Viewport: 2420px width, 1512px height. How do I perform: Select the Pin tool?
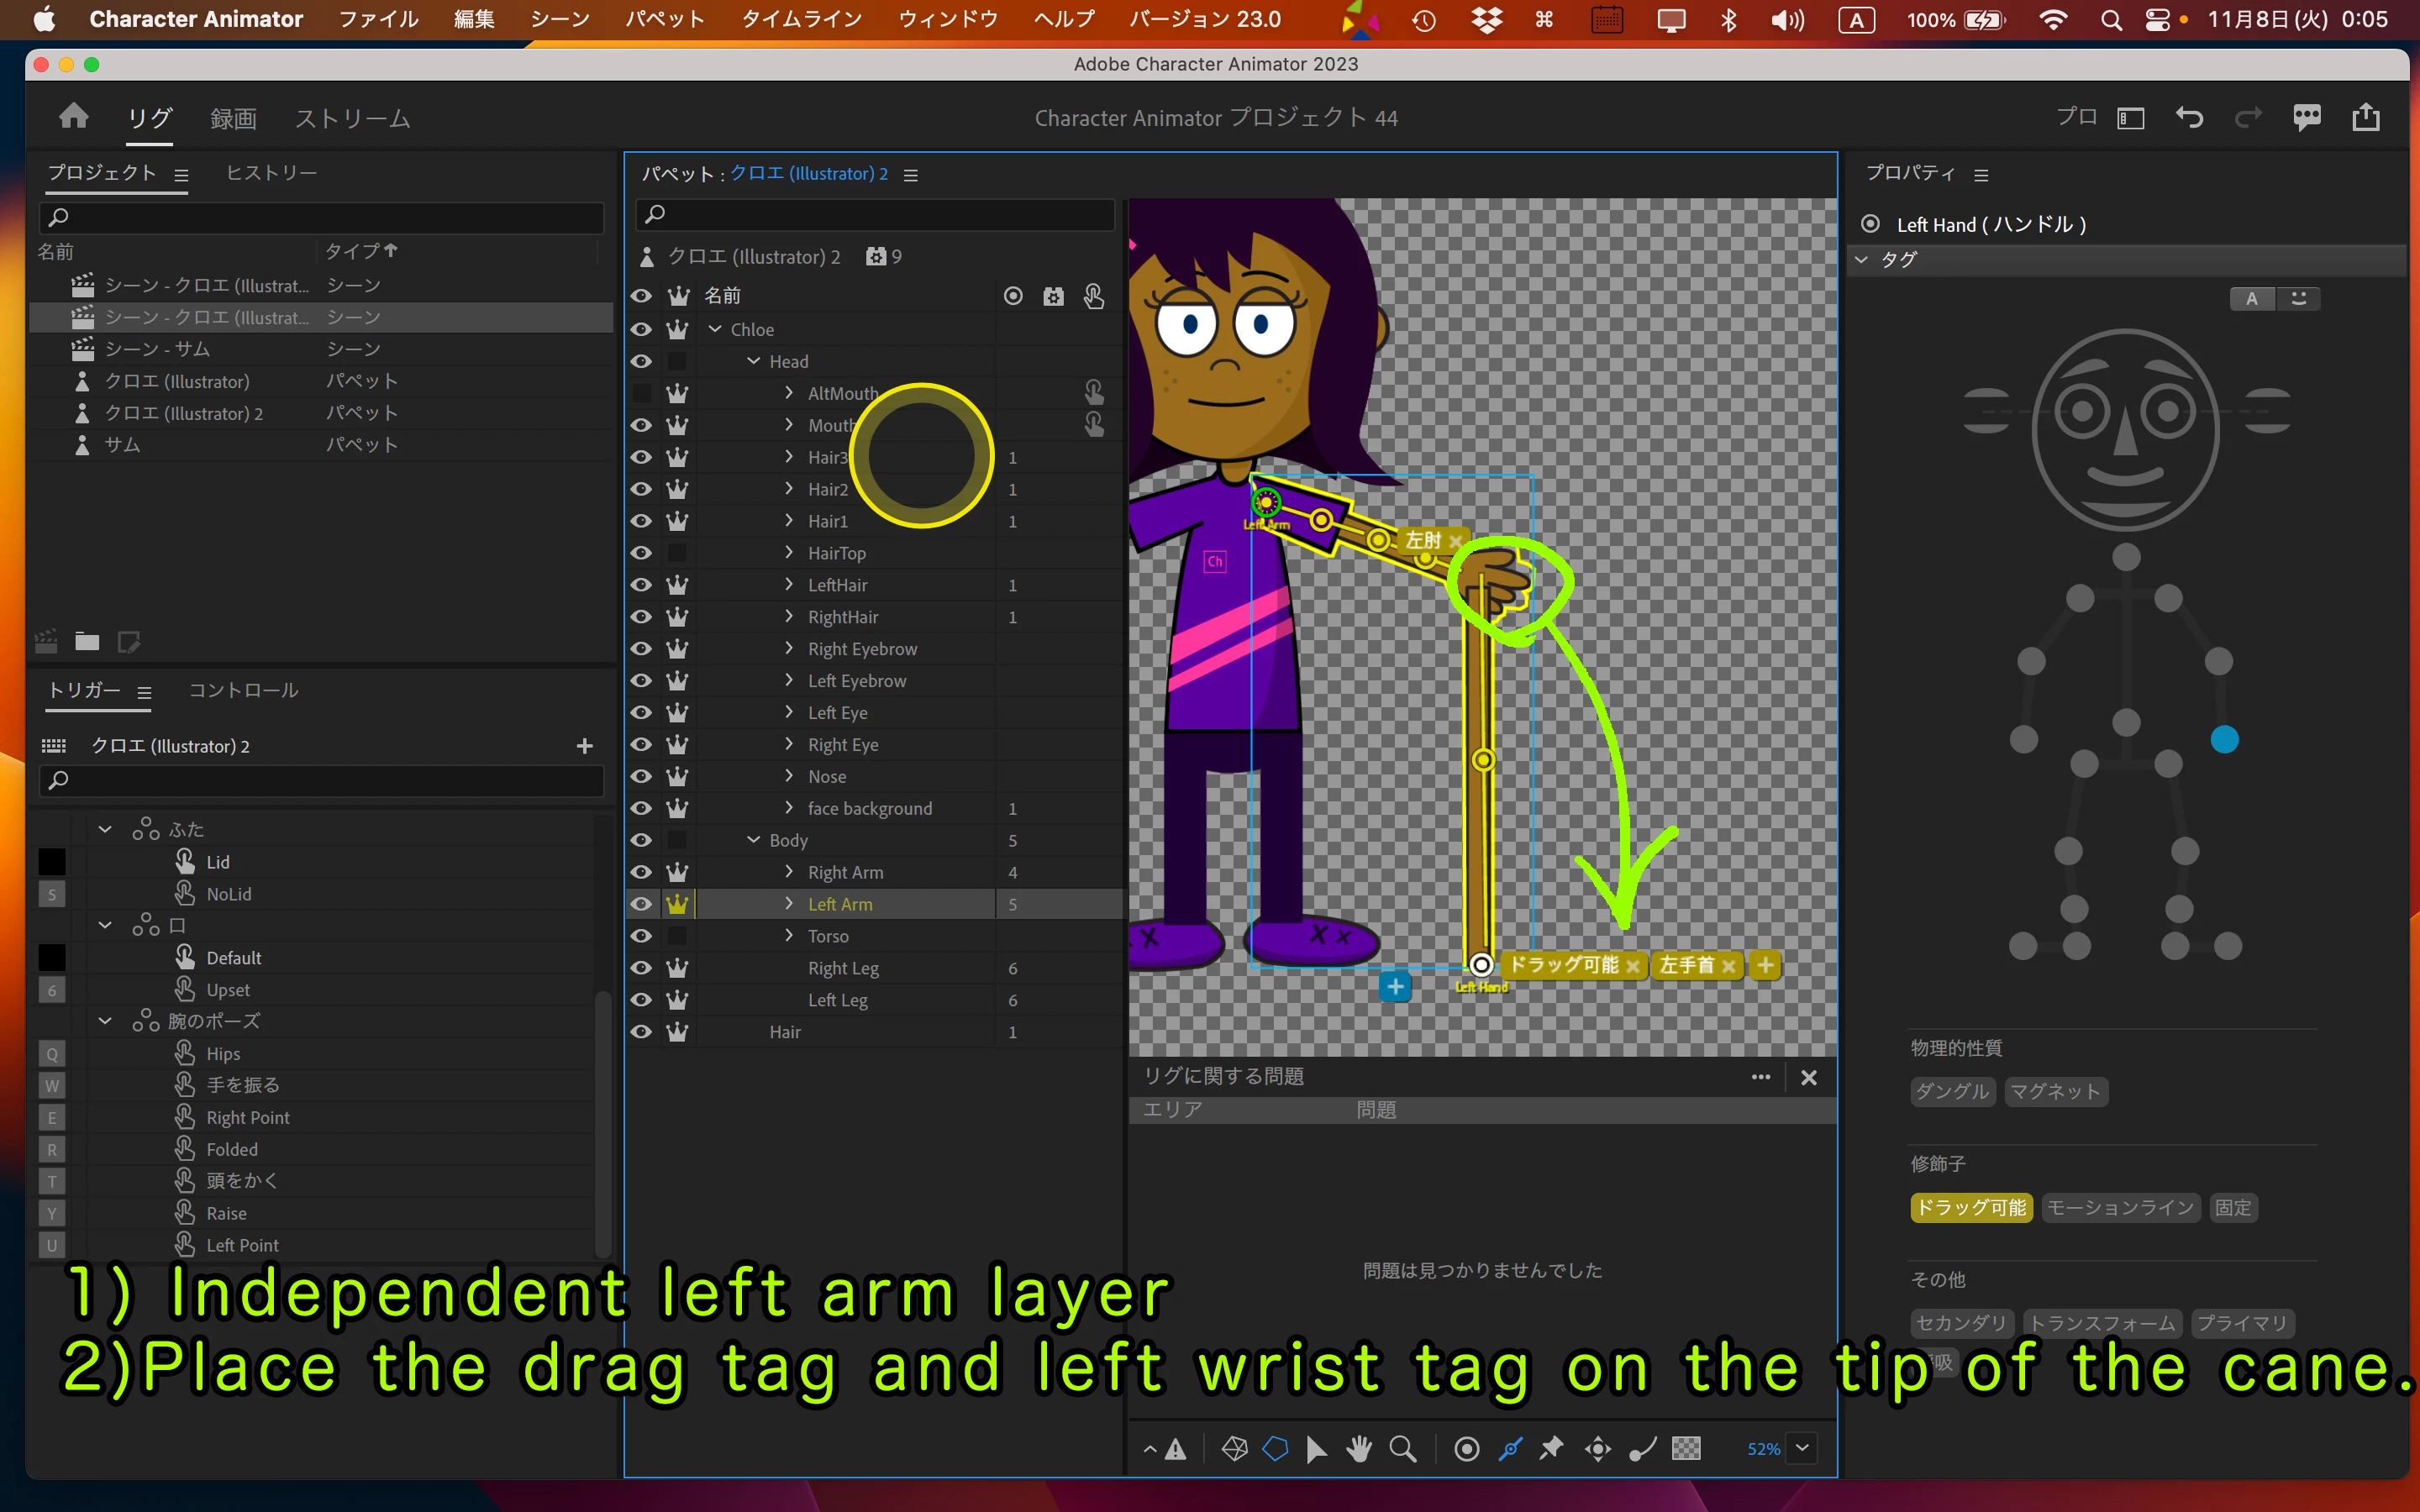click(x=1552, y=1449)
